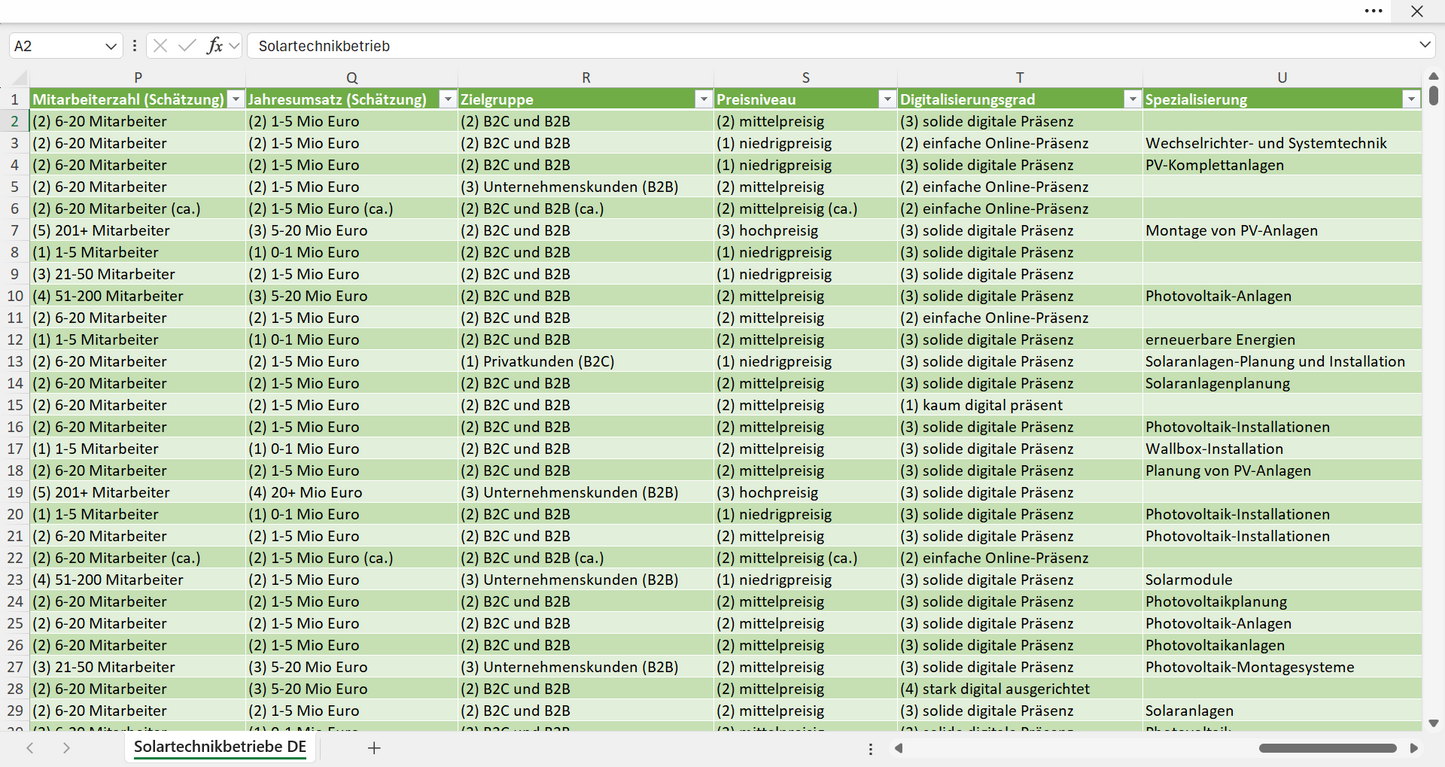Screen dimensions: 1445x767
Task: Select cell with Planung von PV-Anlagen
Action: click(x=1282, y=470)
